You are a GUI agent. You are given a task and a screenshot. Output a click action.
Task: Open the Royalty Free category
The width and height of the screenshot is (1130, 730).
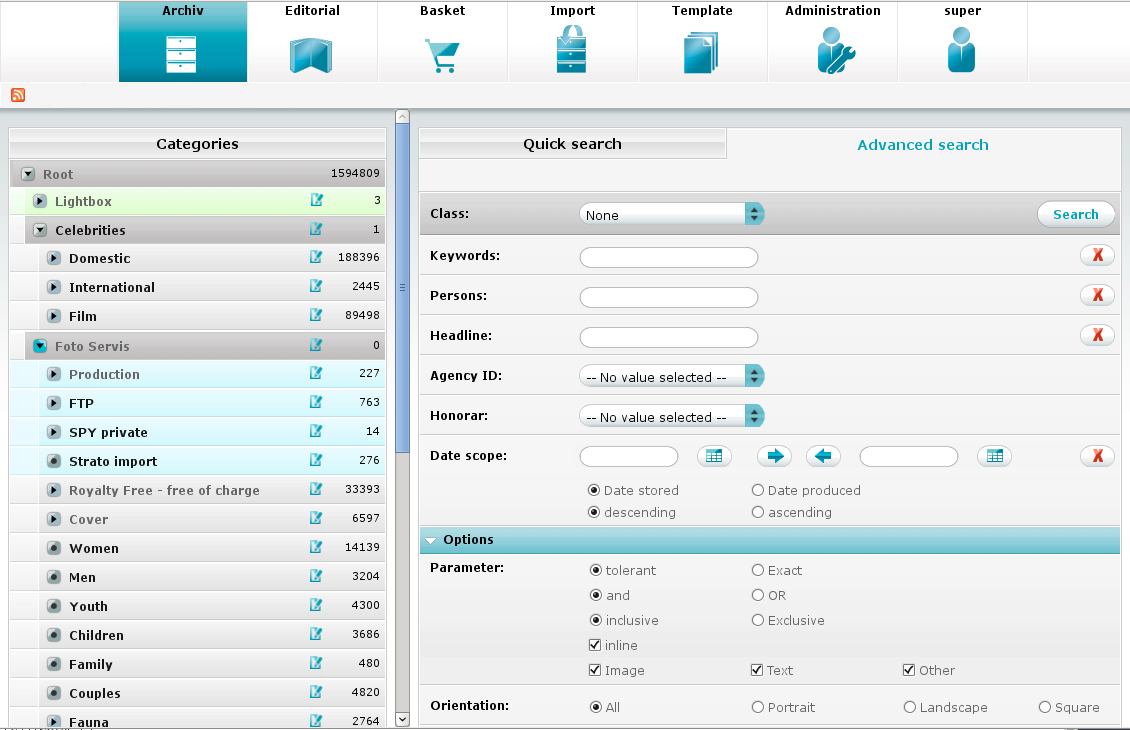pos(163,490)
